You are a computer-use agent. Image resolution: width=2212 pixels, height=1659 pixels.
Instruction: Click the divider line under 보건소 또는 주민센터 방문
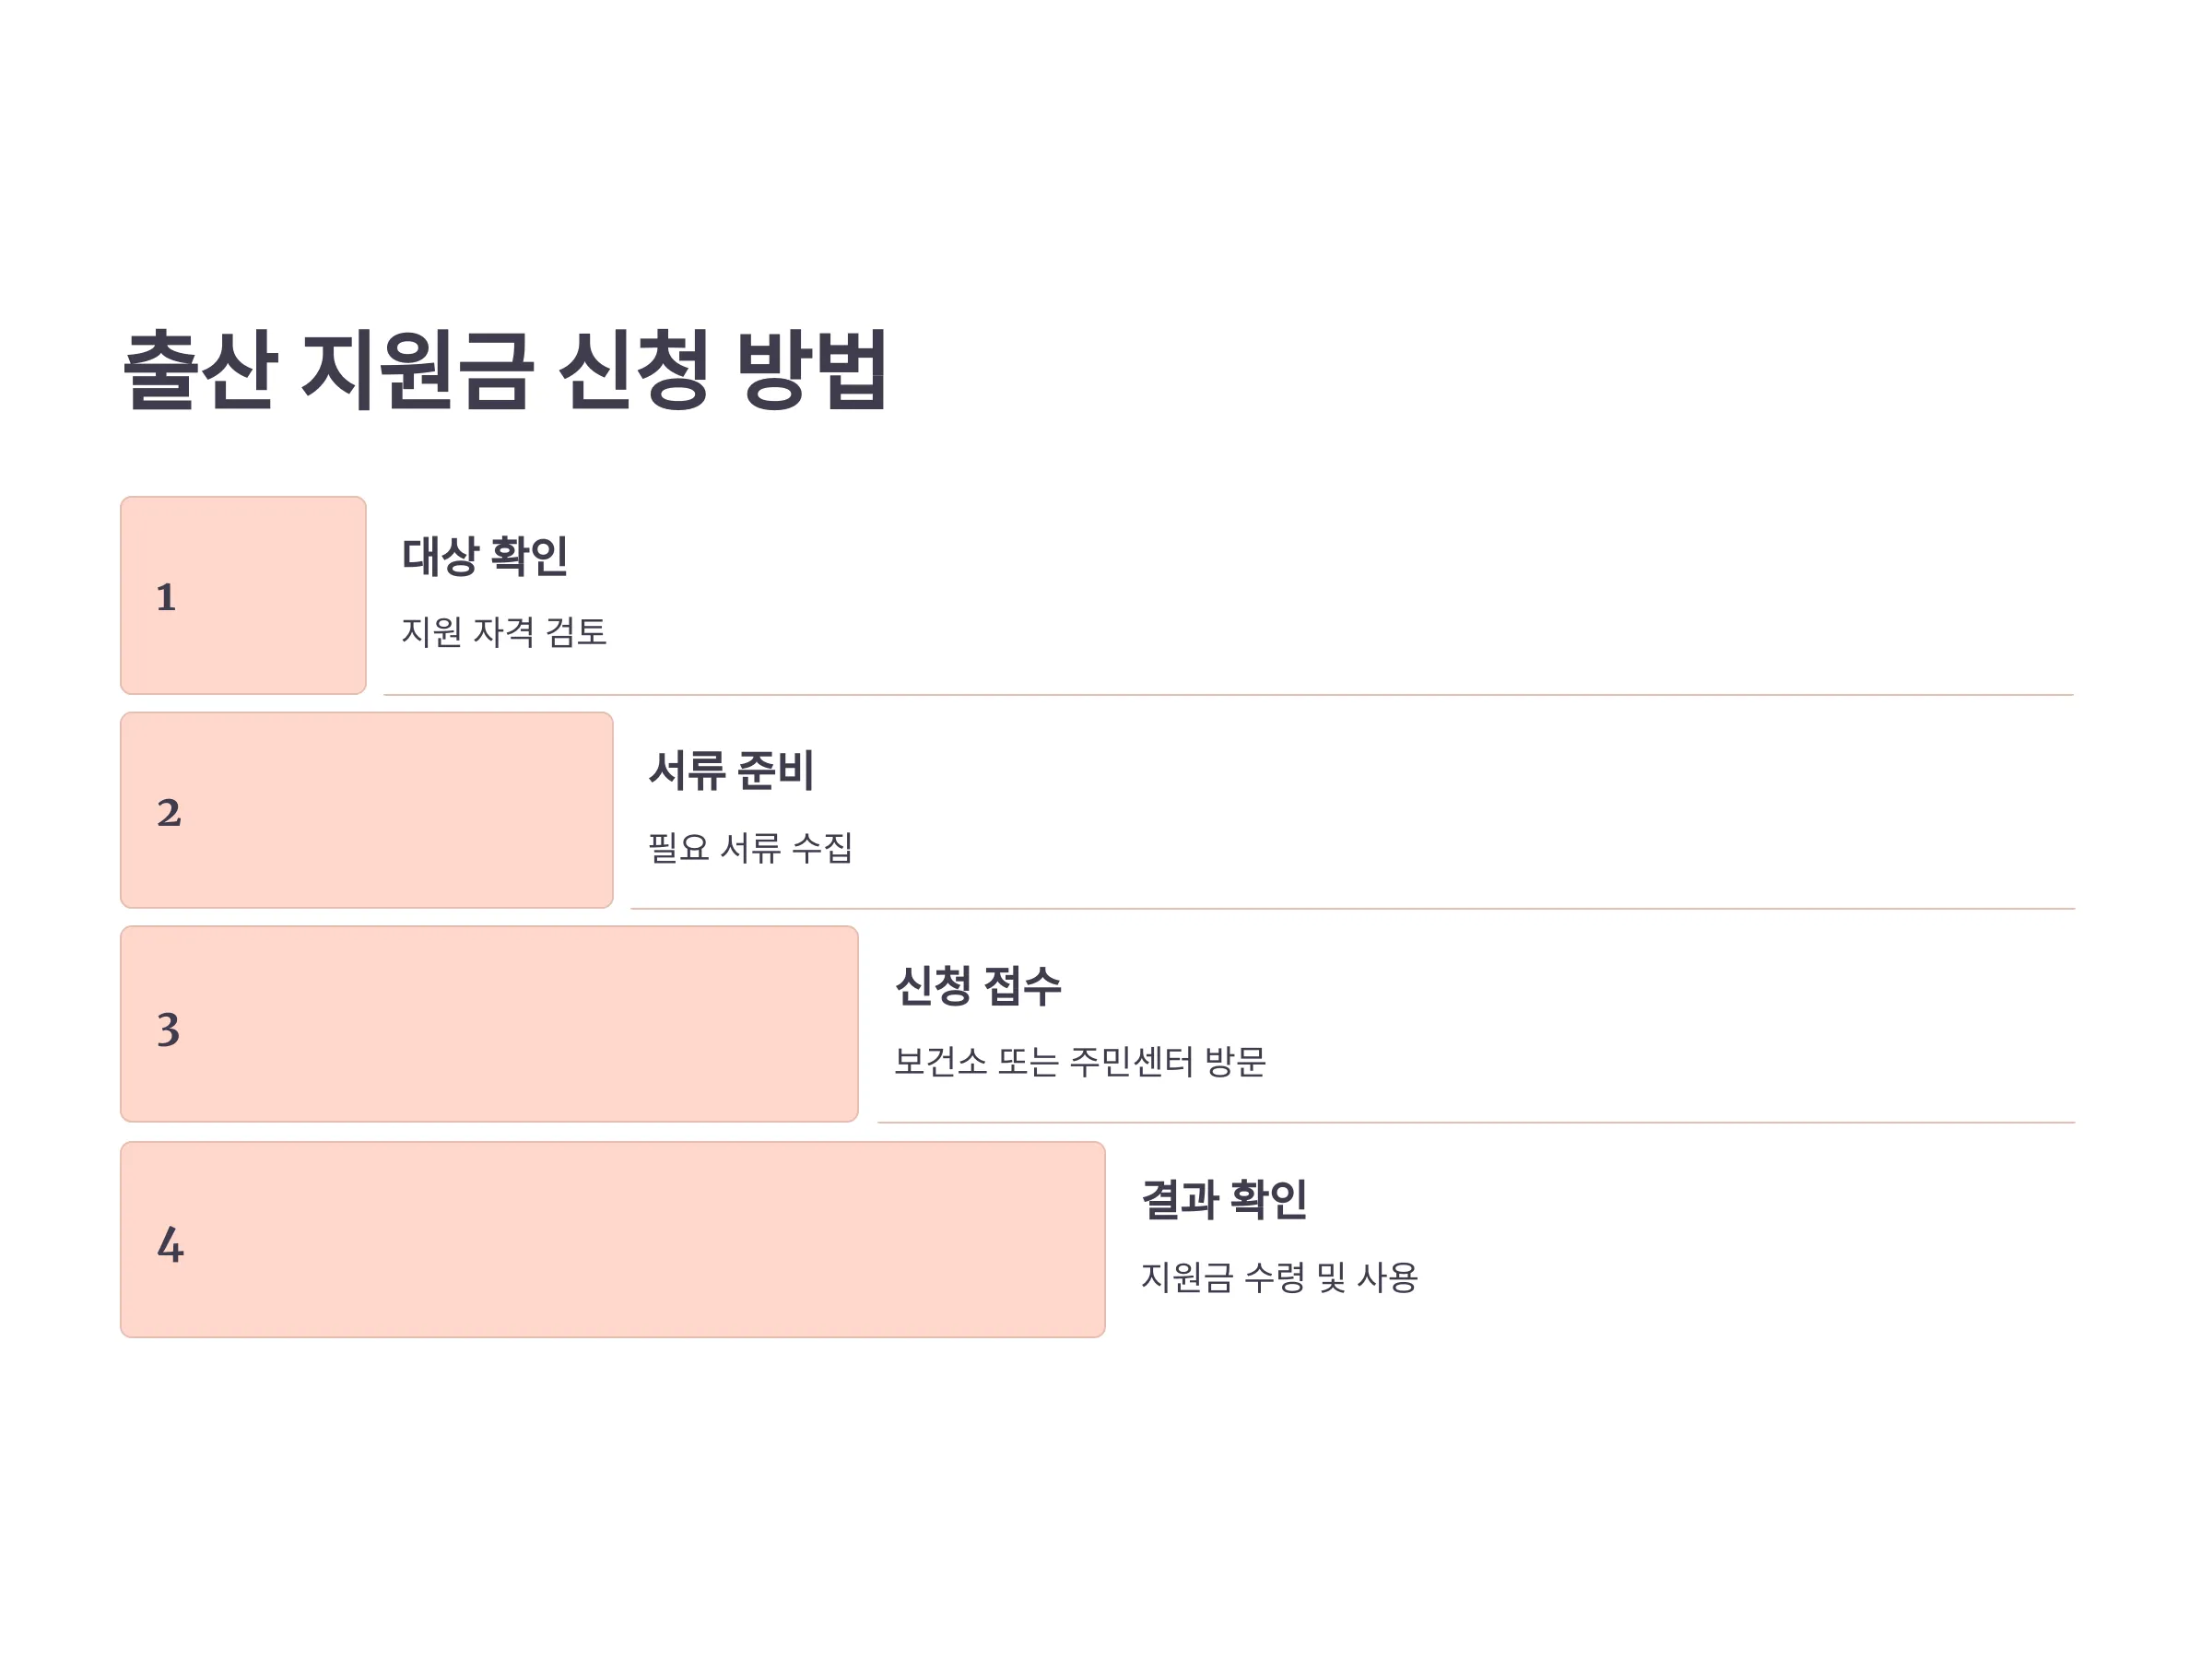click(1477, 1122)
